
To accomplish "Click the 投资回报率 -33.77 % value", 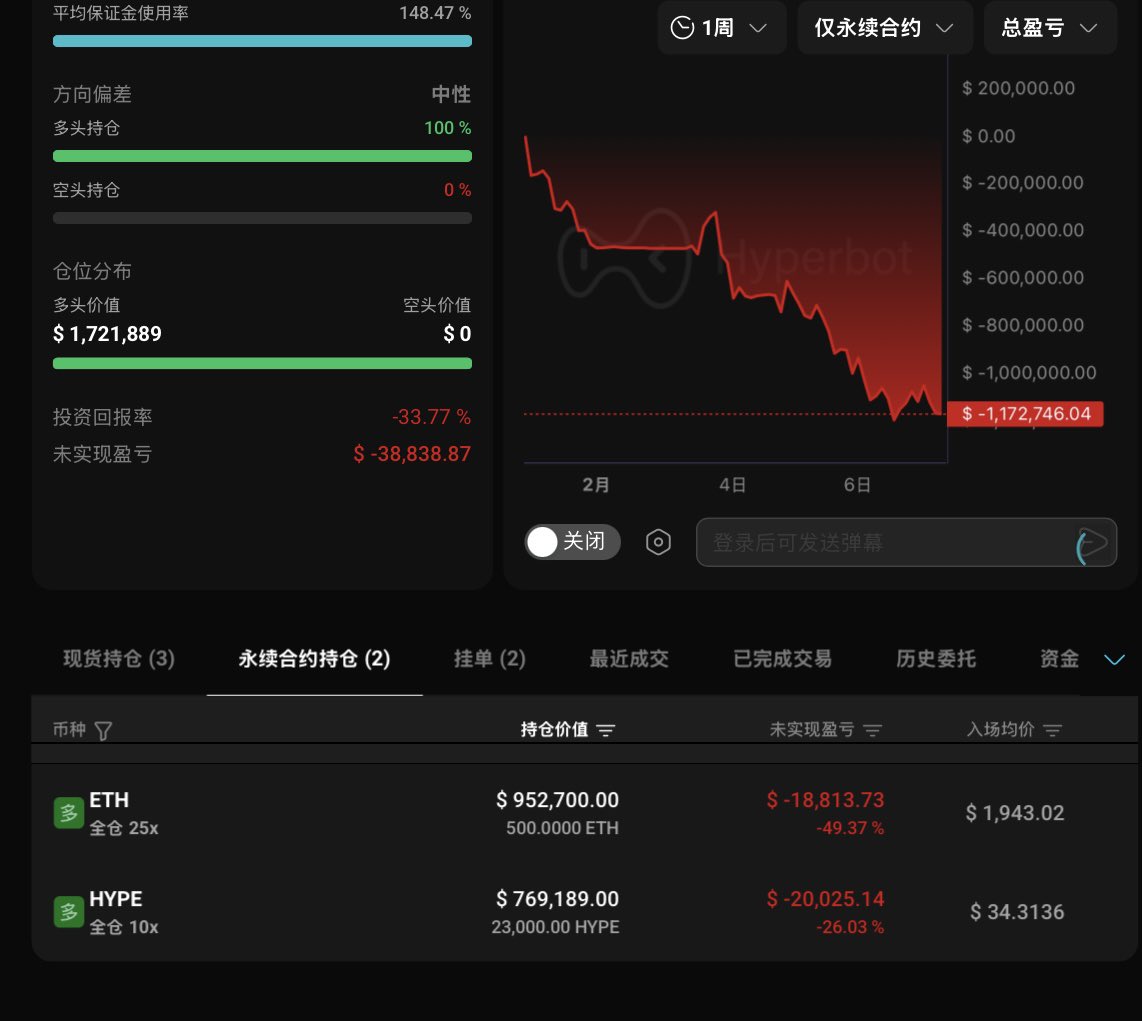I will tap(431, 417).
